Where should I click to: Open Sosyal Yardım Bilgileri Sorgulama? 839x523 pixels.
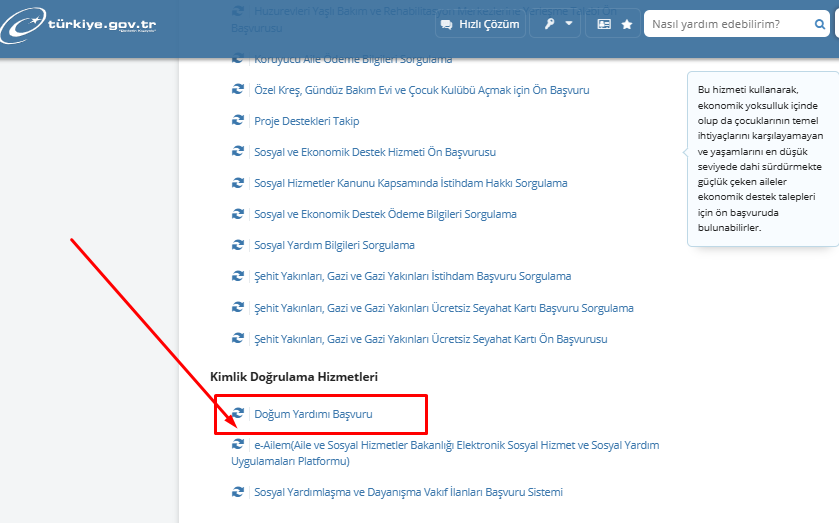pos(334,245)
